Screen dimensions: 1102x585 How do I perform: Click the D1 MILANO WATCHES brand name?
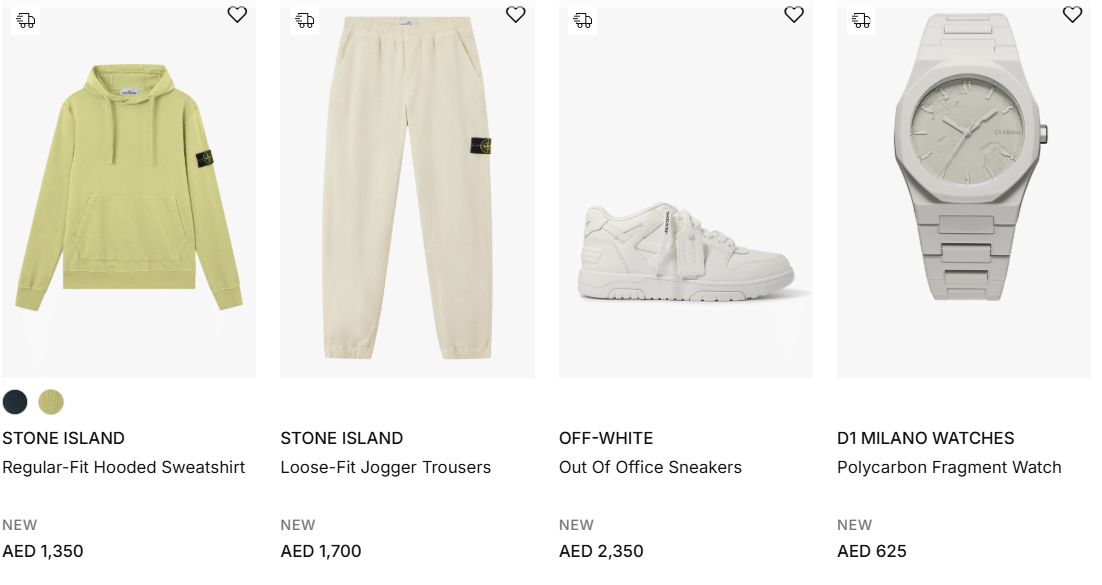925,438
